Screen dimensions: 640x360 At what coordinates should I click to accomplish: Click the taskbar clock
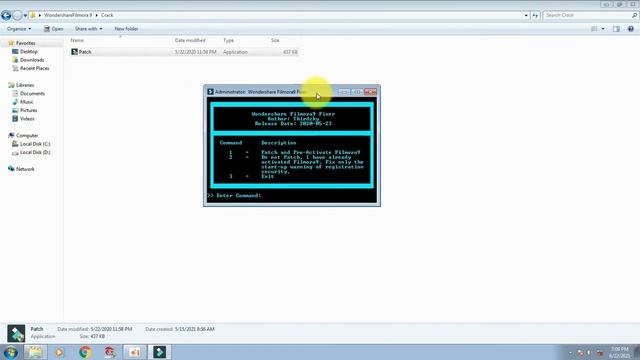pos(620,353)
